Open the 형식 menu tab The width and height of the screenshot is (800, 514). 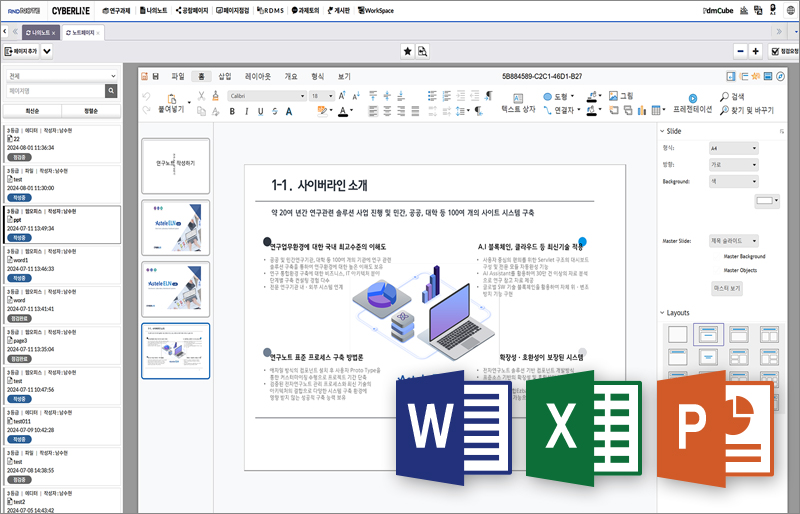(317, 76)
